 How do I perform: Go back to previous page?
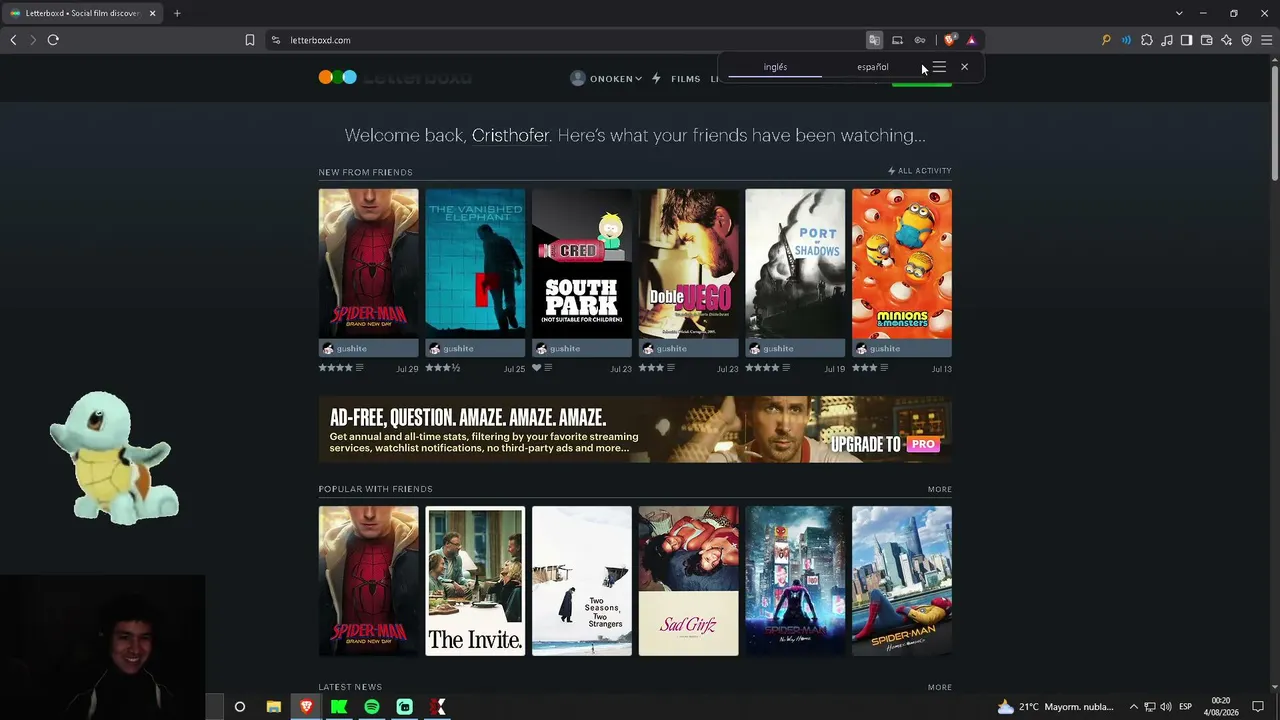[13, 40]
